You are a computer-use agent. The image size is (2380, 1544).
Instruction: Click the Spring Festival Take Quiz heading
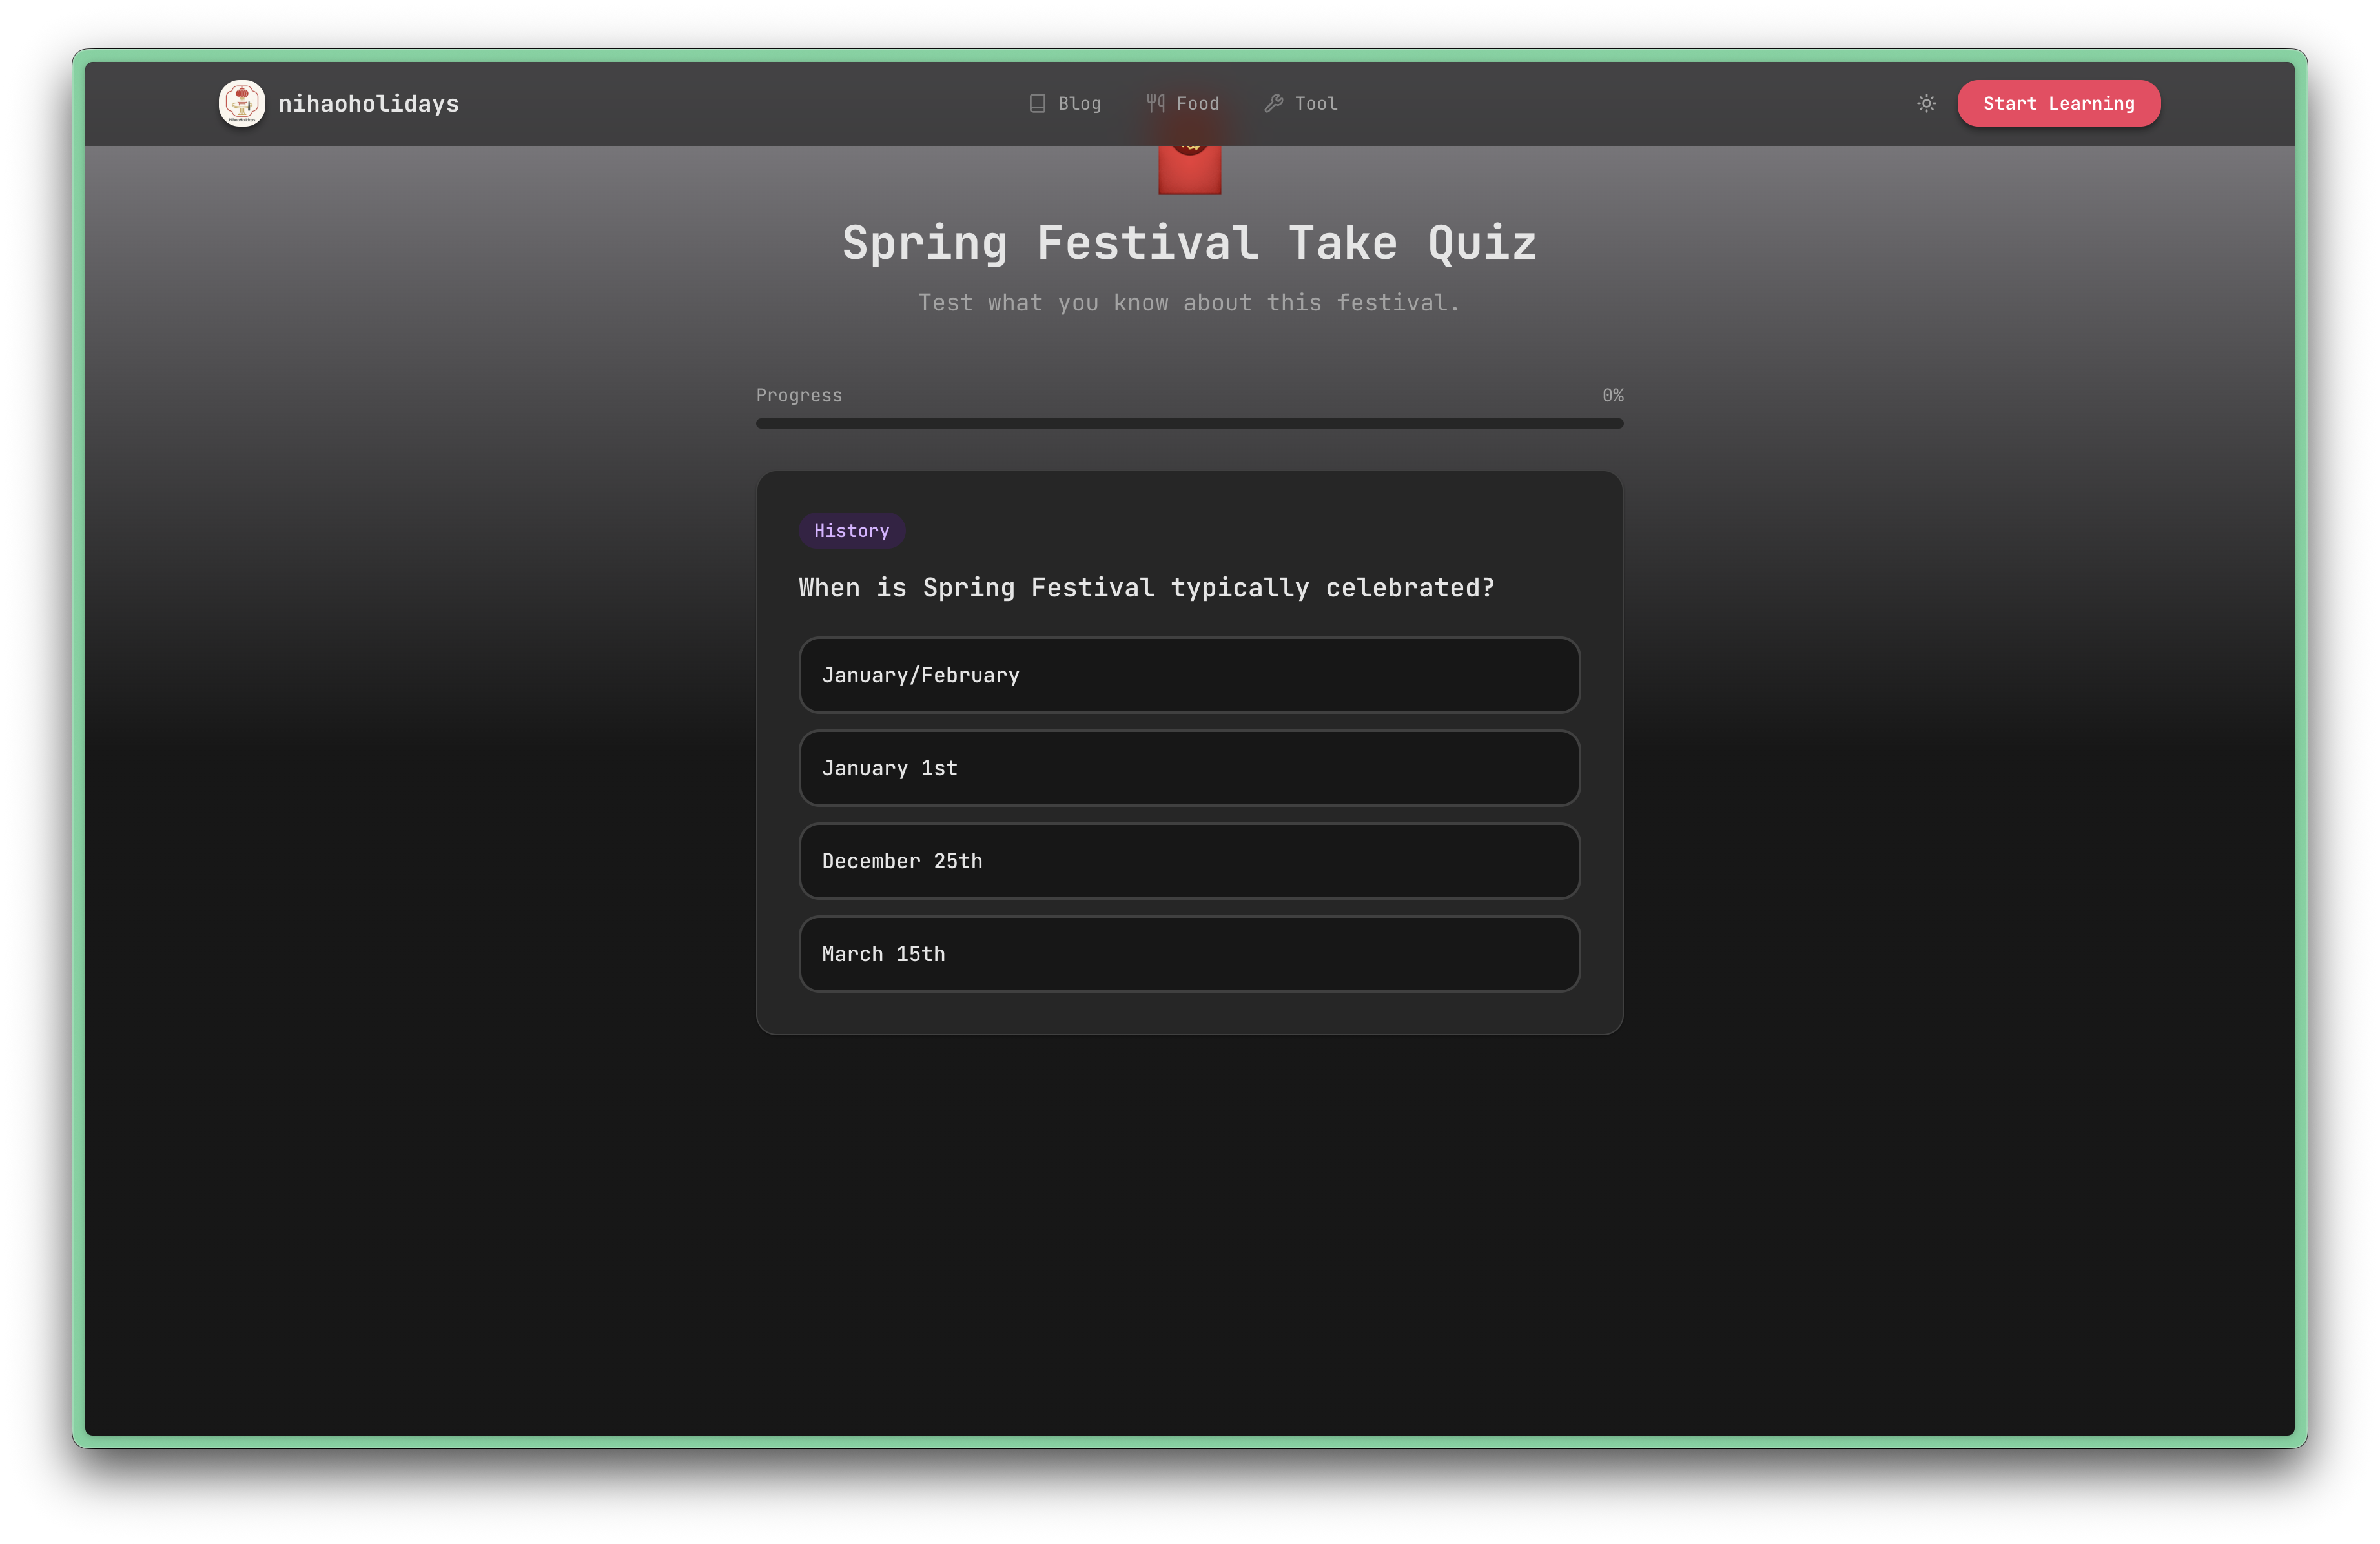click(x=1189, y=242)
